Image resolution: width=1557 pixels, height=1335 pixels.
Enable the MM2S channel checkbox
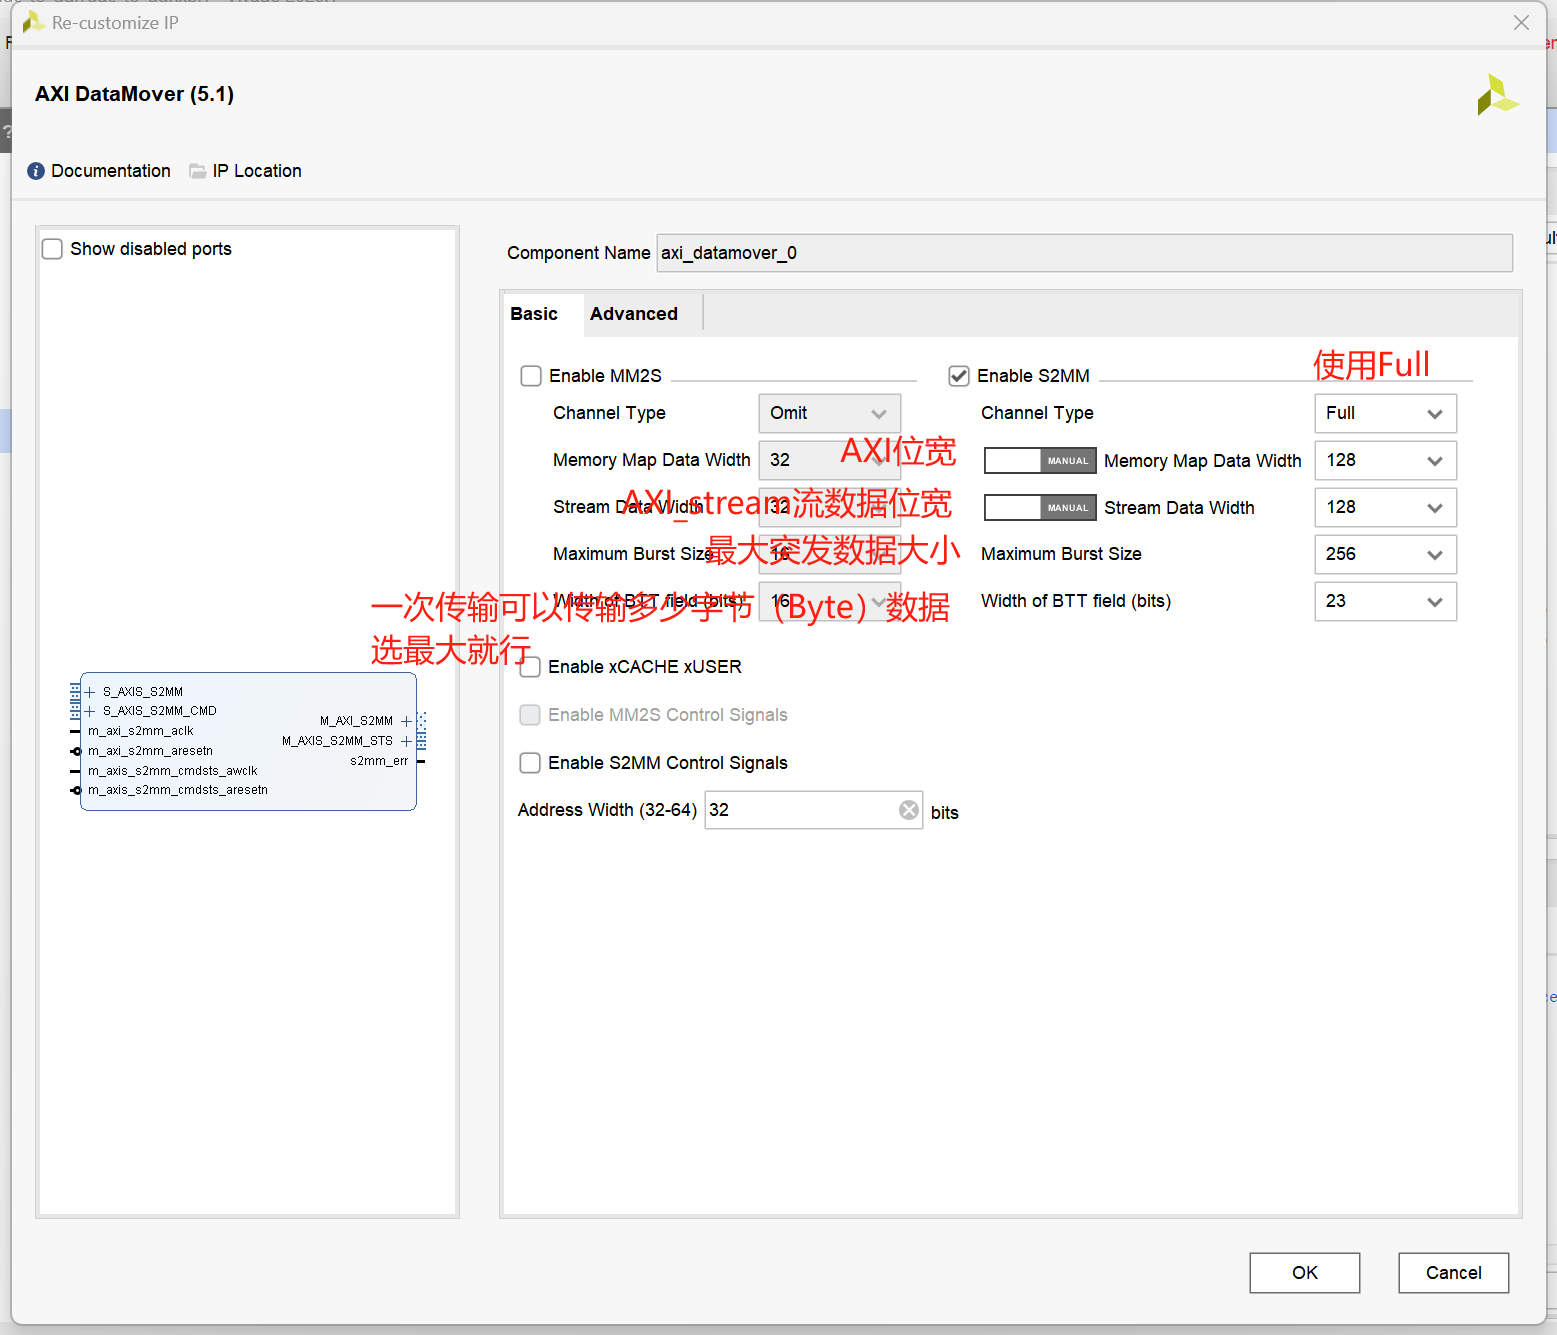(x=530, y=376)
